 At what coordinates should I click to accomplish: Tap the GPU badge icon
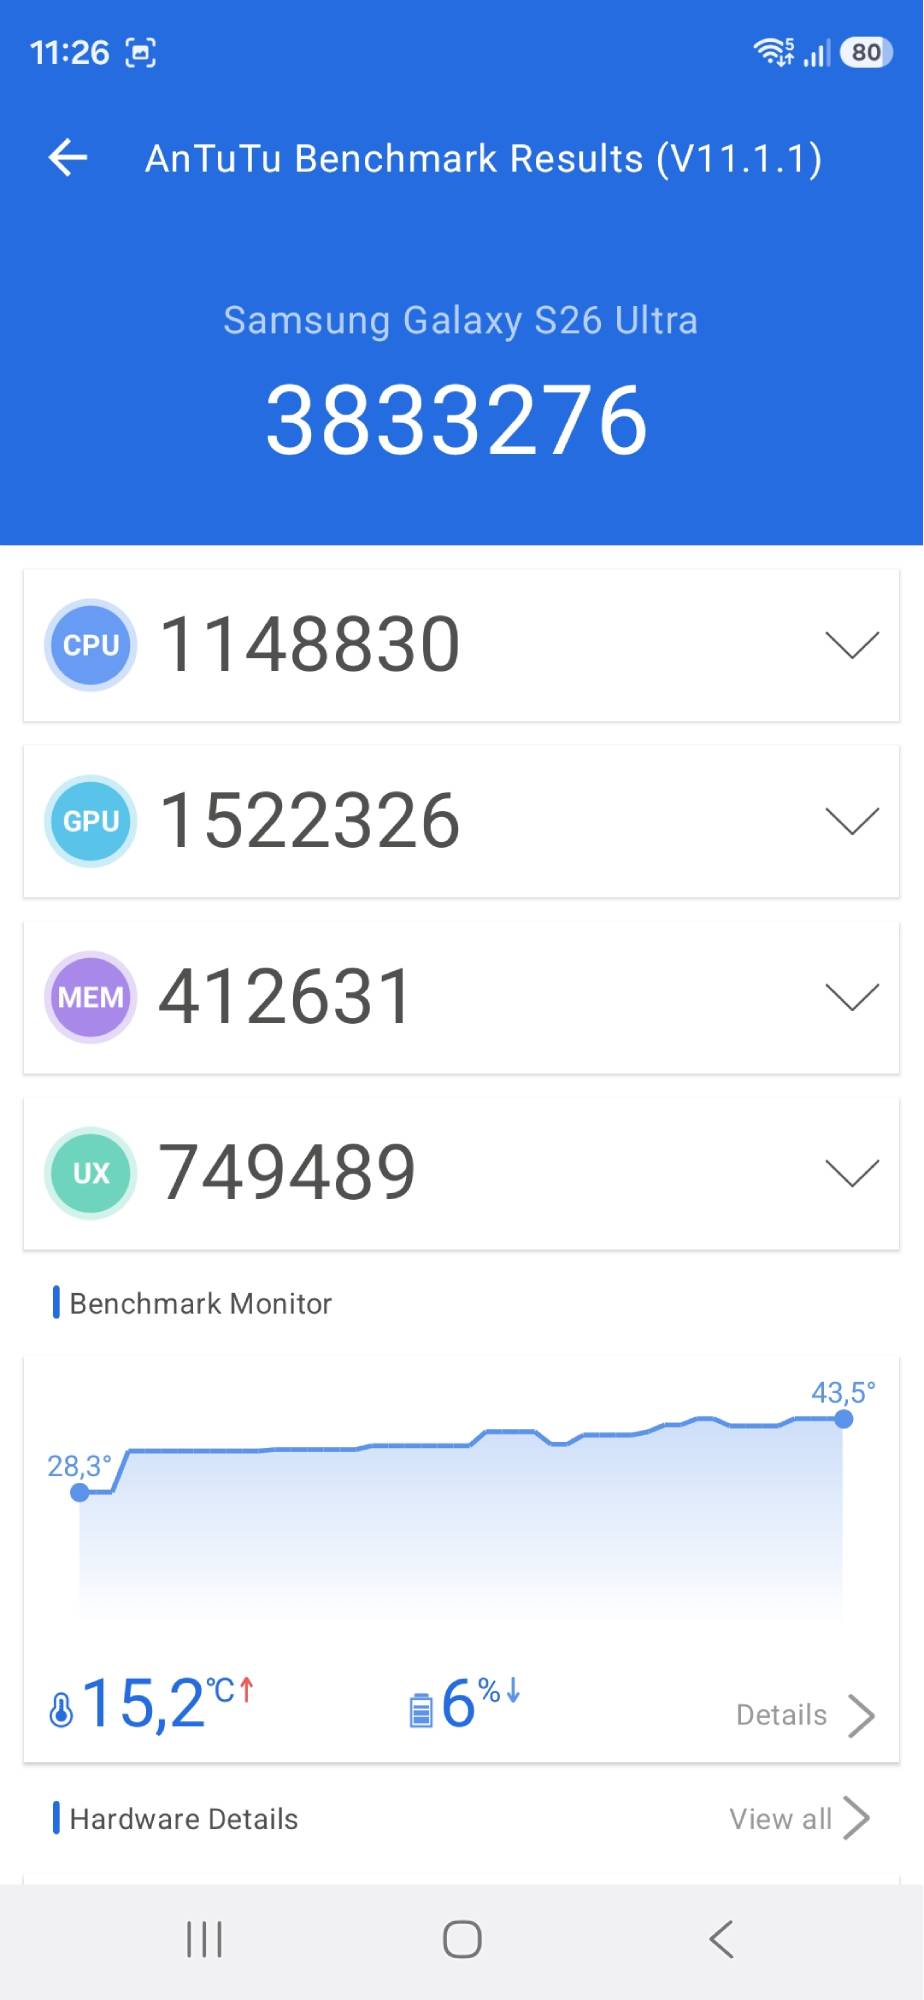90,821
